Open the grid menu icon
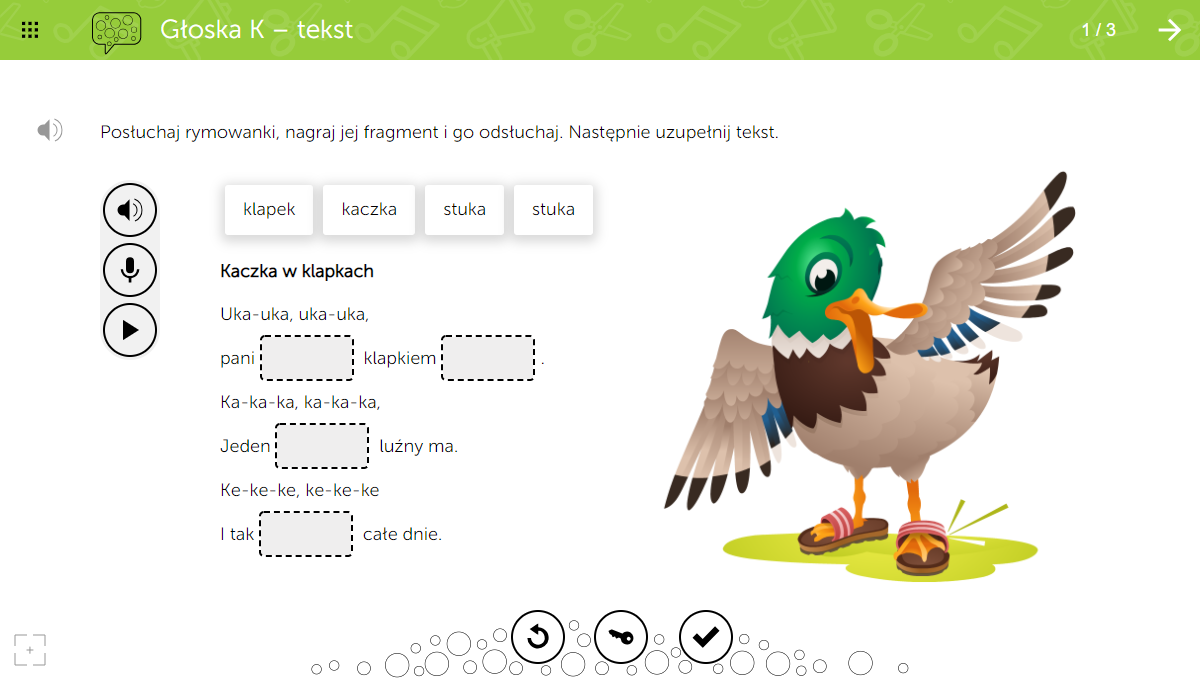The image size is (1200, 680). pos(30,30)
